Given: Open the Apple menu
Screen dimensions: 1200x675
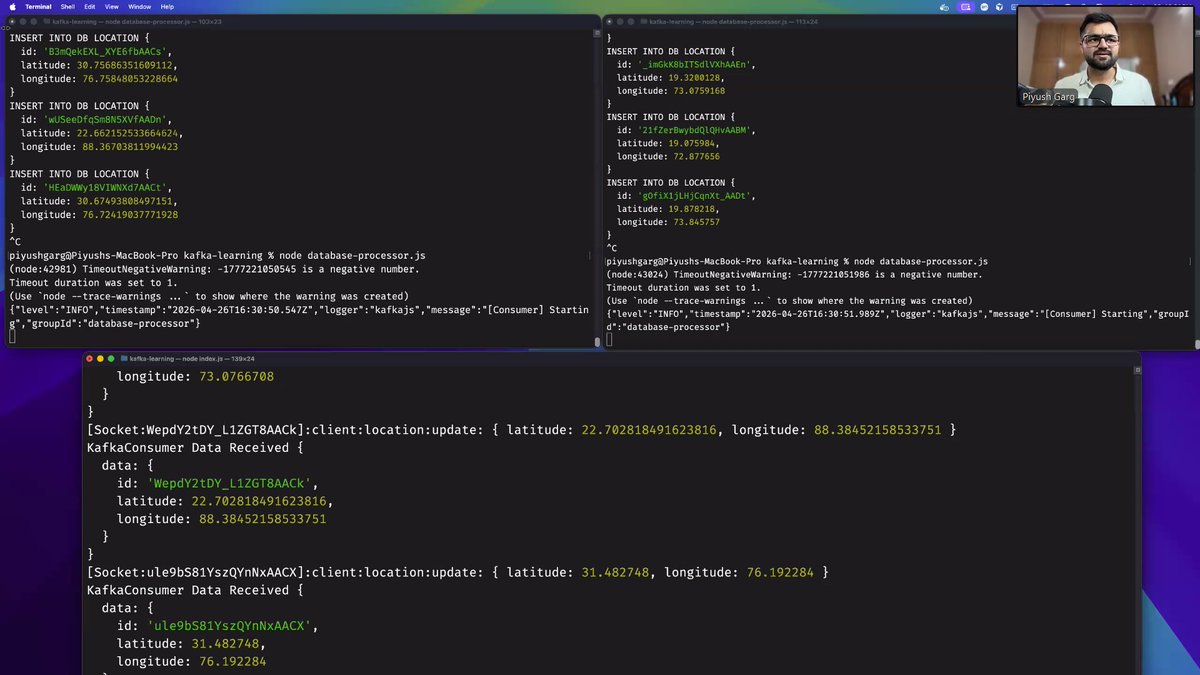Looking at the screenshot, I should [x=10, y=6].
